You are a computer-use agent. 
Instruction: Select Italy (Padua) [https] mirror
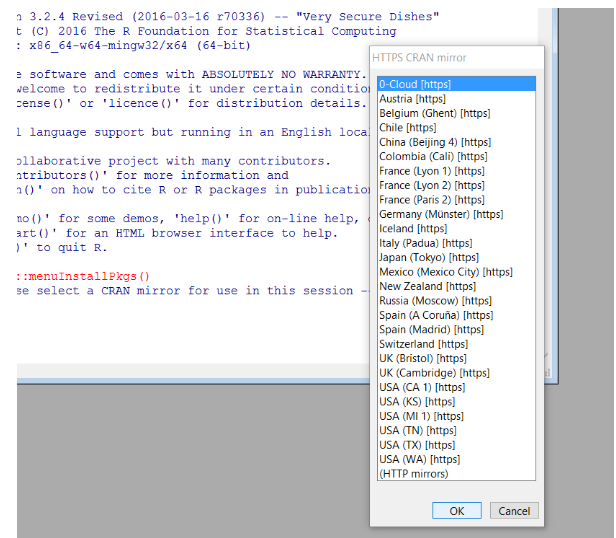coord(456,243)
